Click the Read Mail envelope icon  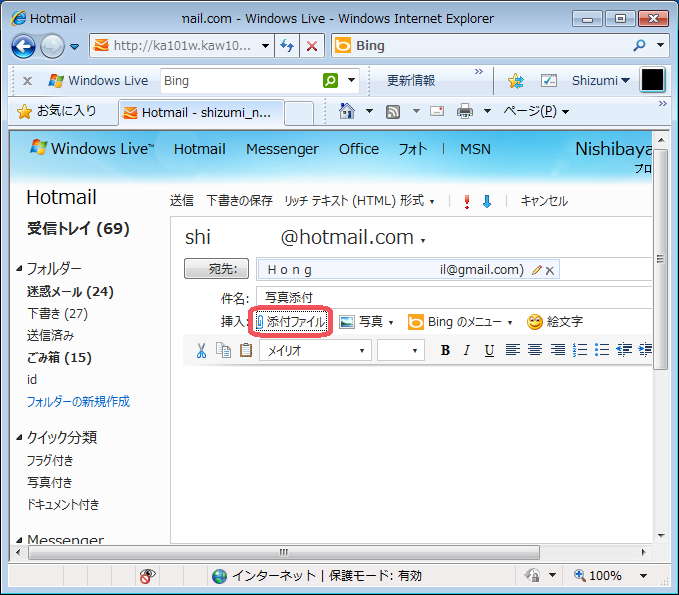tap(437, 112)
